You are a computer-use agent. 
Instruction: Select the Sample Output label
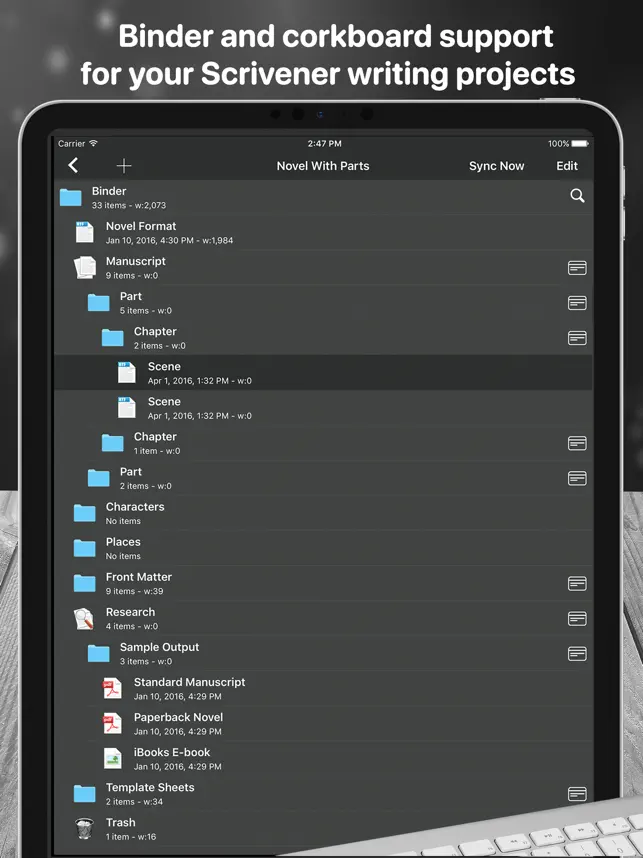[159, 647]
